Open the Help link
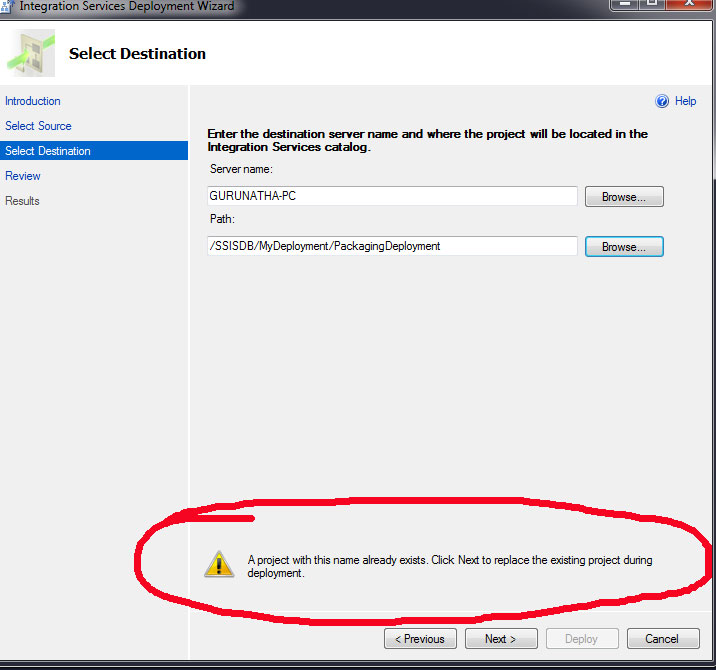 [685, 101]
